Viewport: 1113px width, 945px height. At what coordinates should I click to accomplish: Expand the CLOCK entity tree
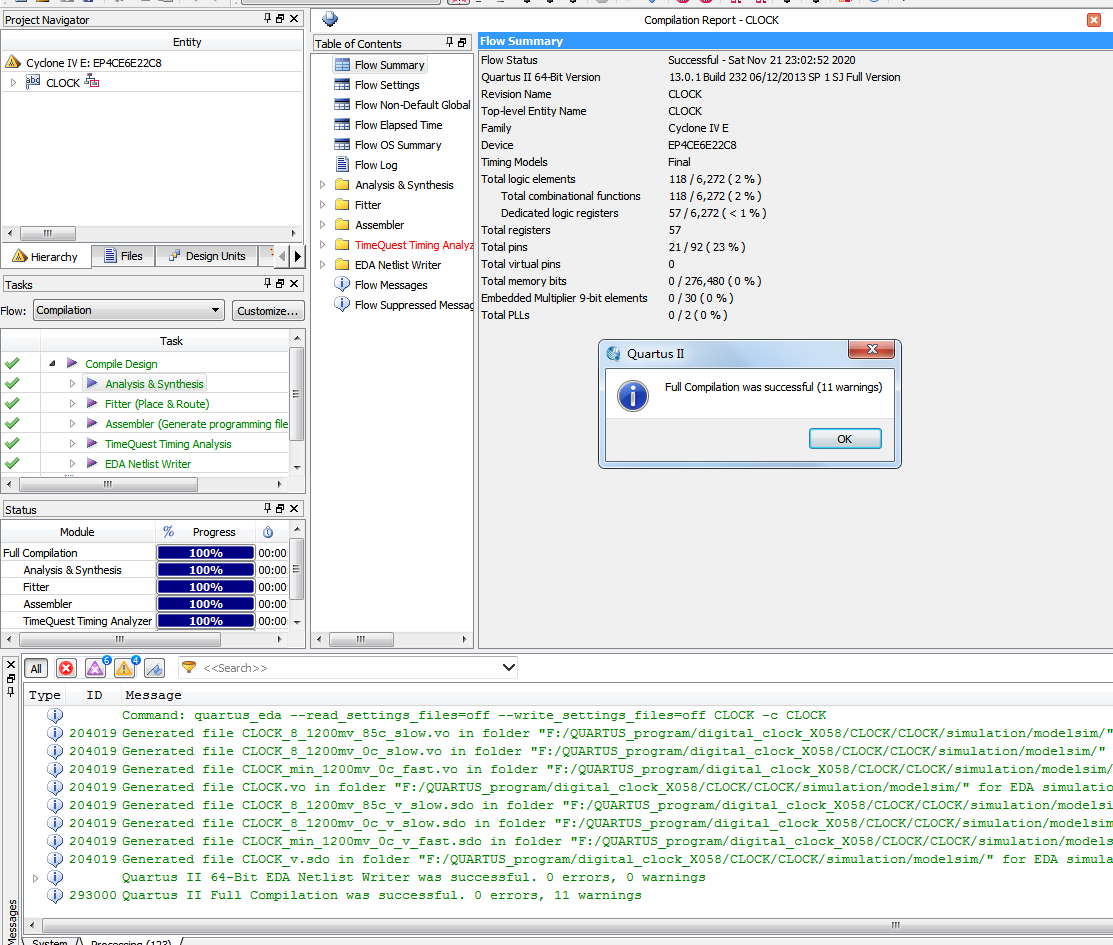pos(14,83)
